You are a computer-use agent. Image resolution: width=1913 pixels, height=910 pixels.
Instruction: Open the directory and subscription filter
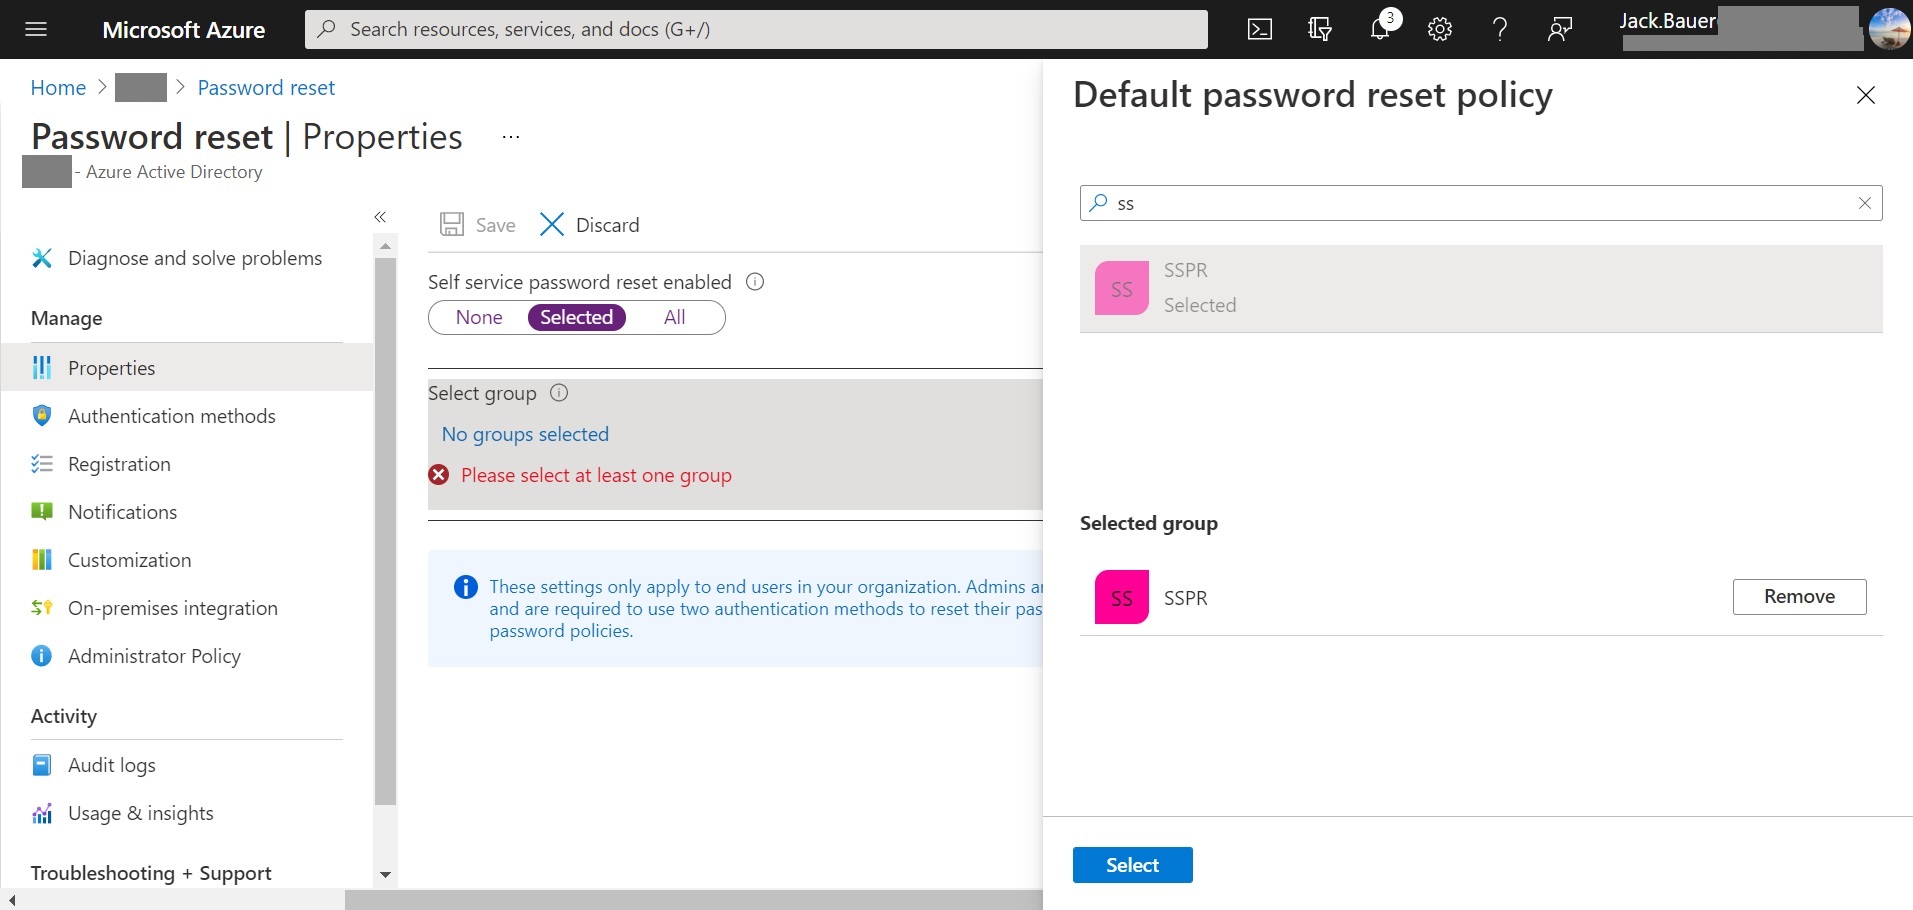tap(1319, 28)
